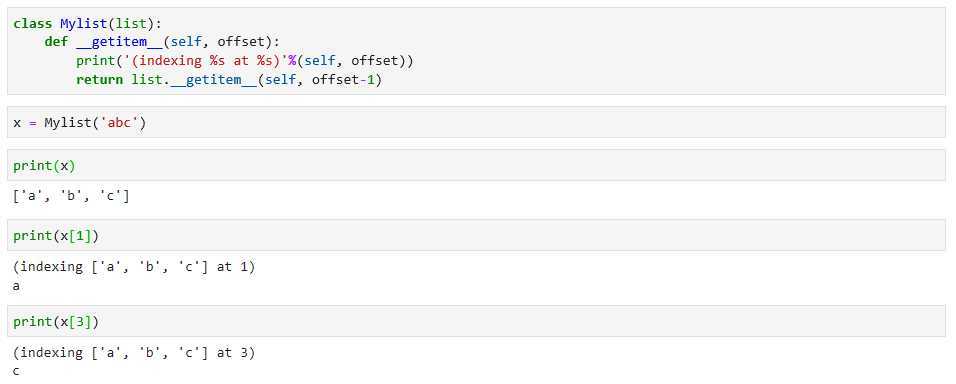Place cursor in print indexing statement
The height and width of the screenshot is (384, 956).
pyautogui.click(x=245, y=61)
